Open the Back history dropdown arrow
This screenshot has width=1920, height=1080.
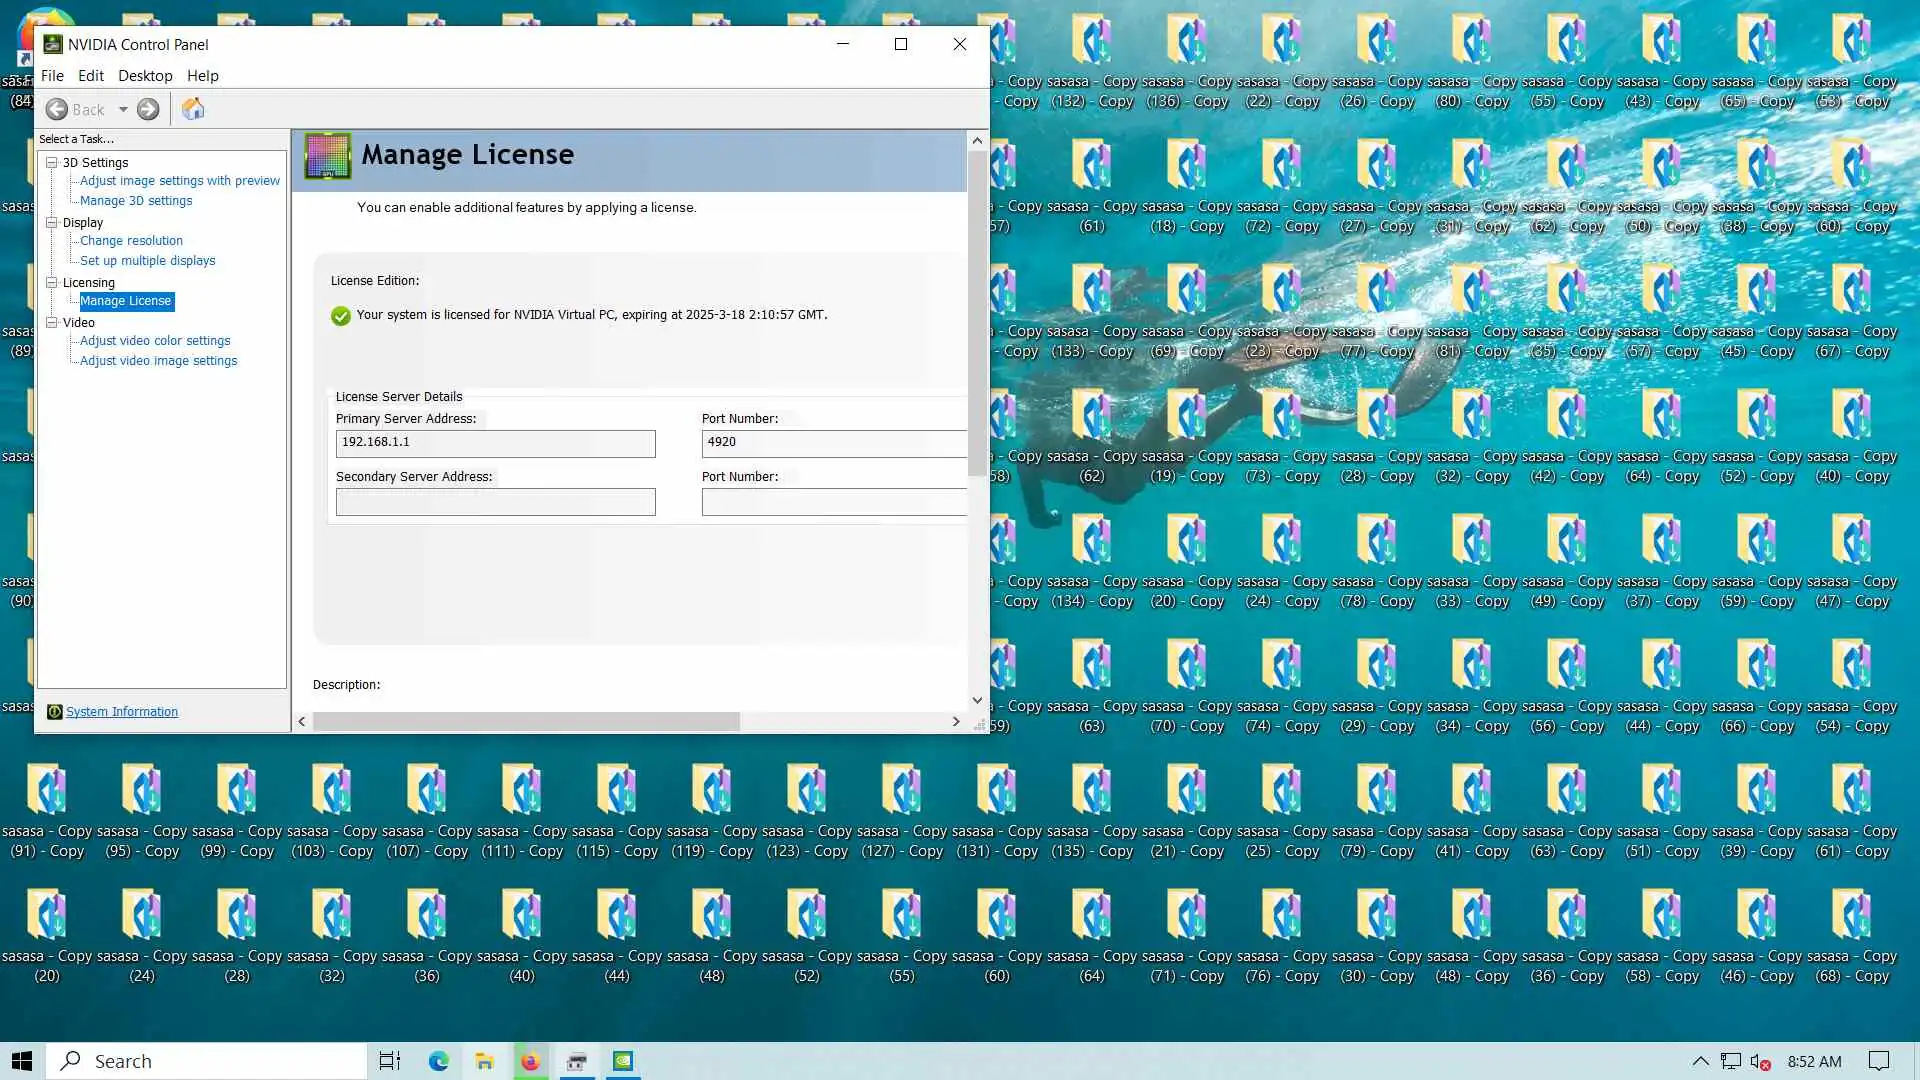[x=123, y=110]
